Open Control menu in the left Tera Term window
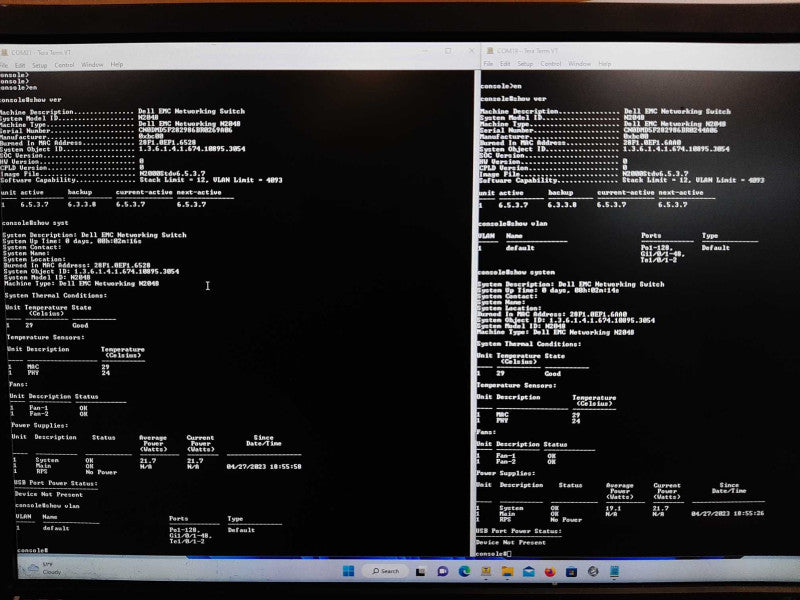The height and width of the screenshot is (600, 800). (64, 65)
